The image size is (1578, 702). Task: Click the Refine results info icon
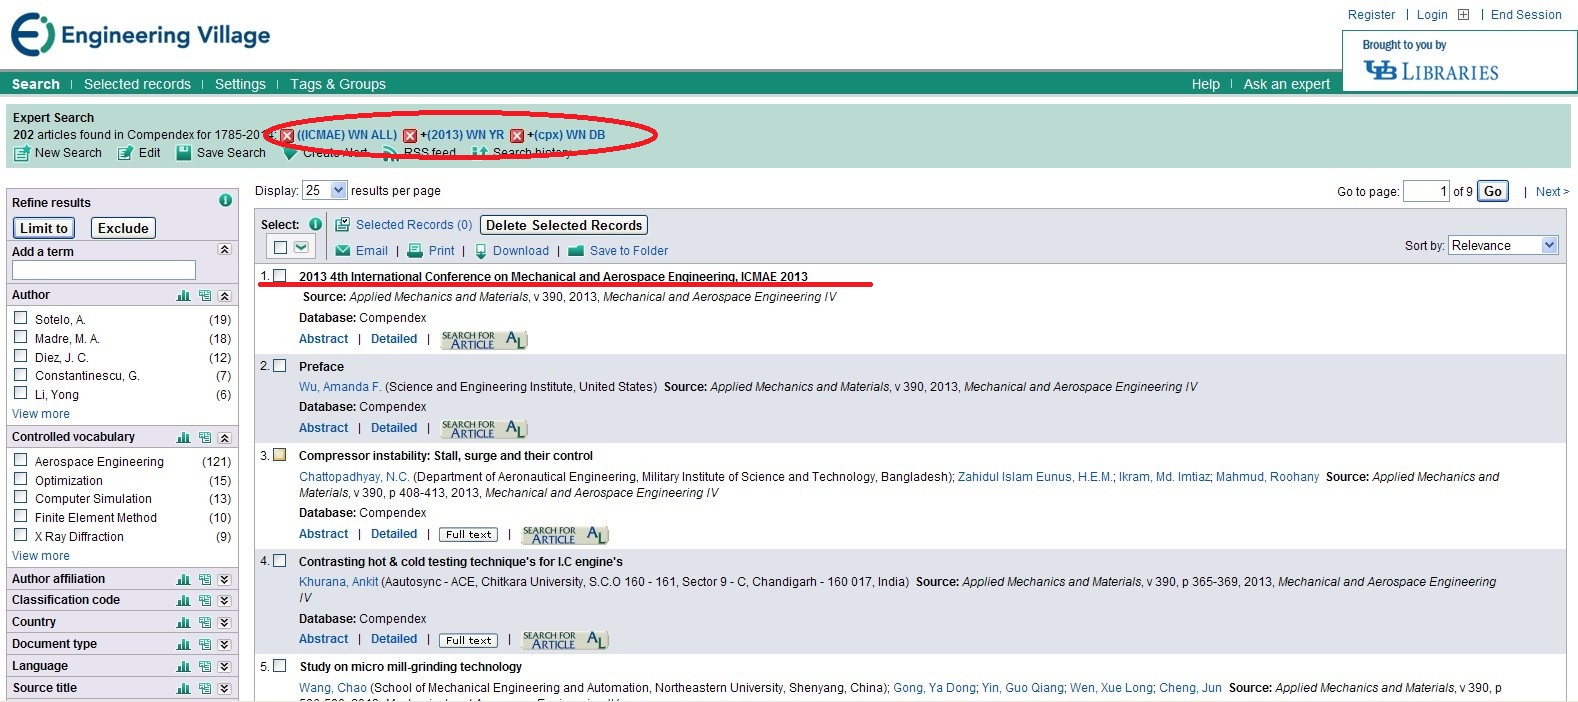click(225, 201)
